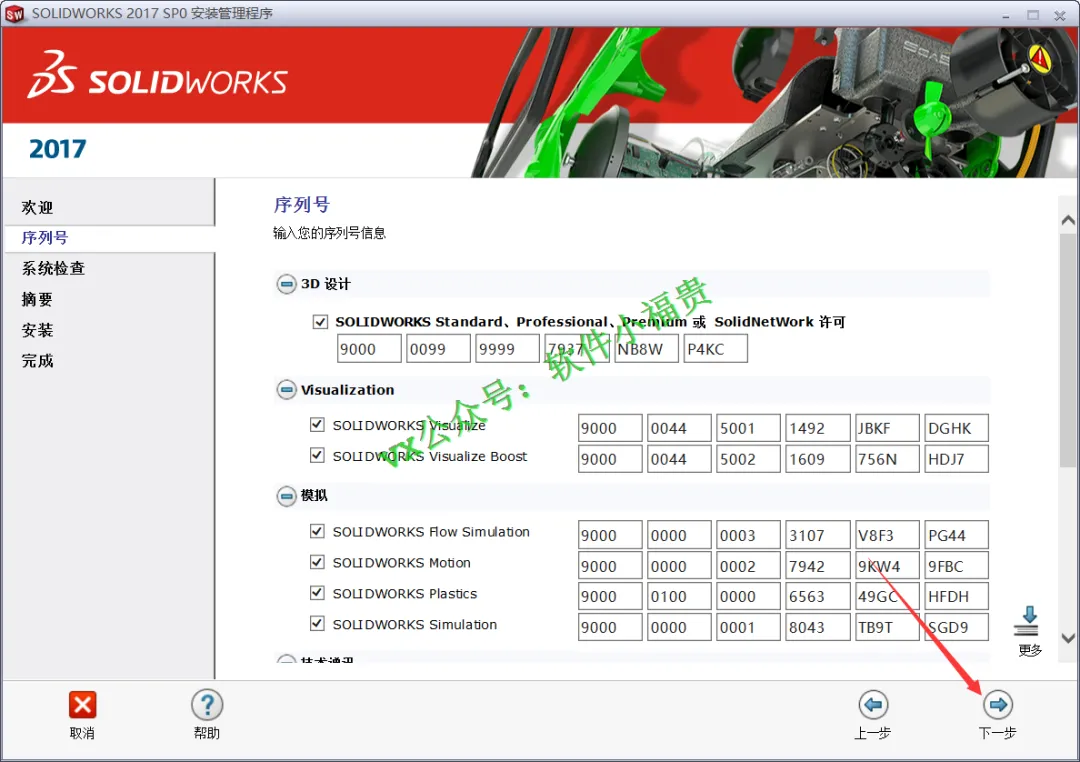
Task: Click Visualize serial field JBKF
Action: tap(887, 428)
